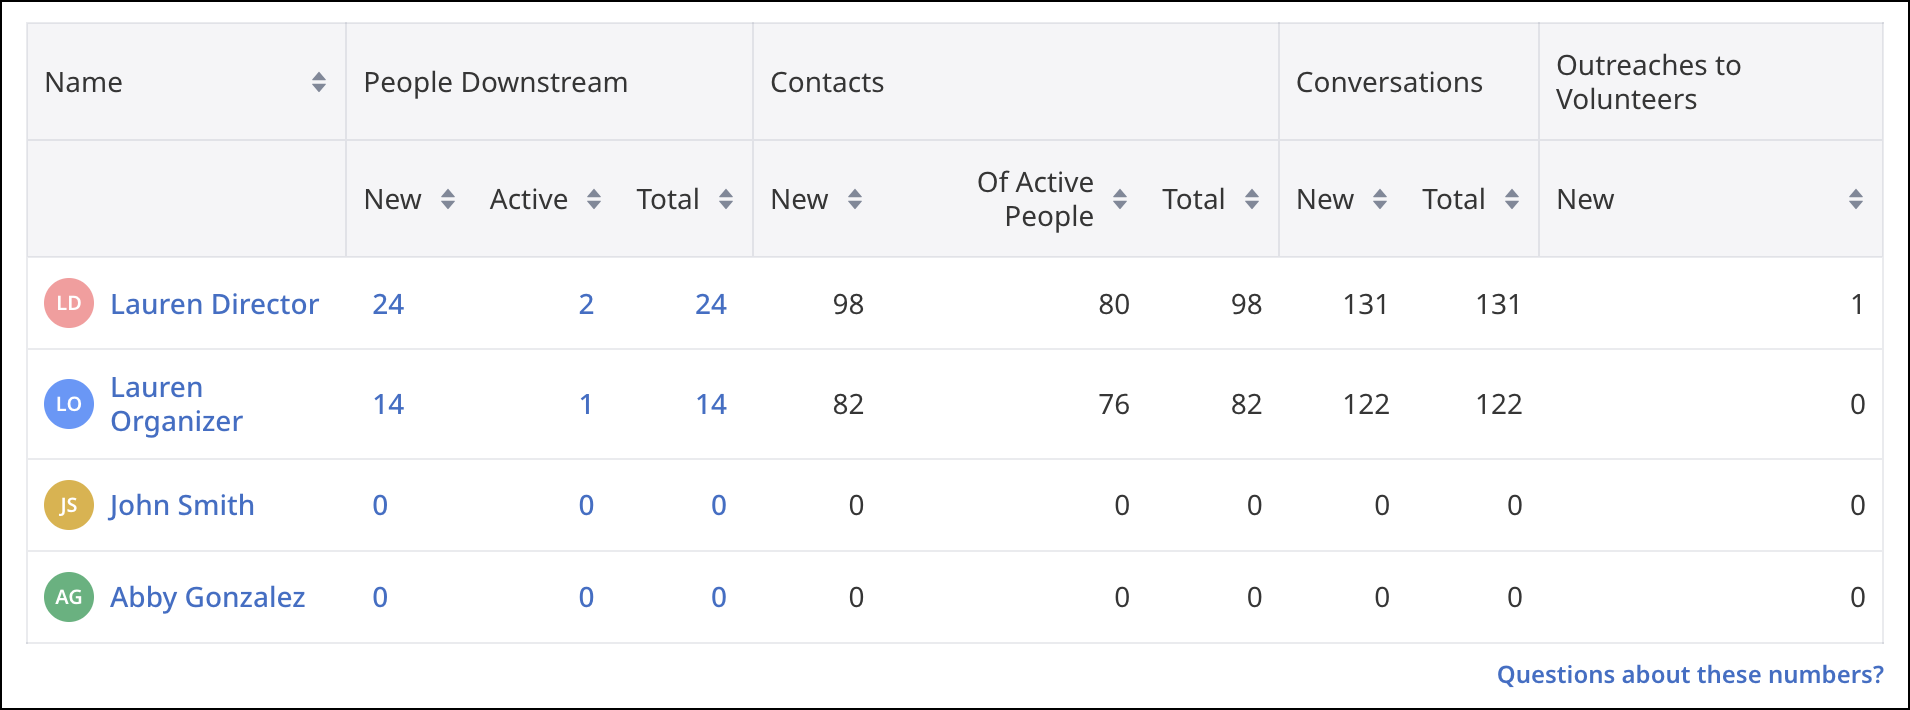Click John Smith's JS avatar

pyautogui.click(x=69, y=505)
